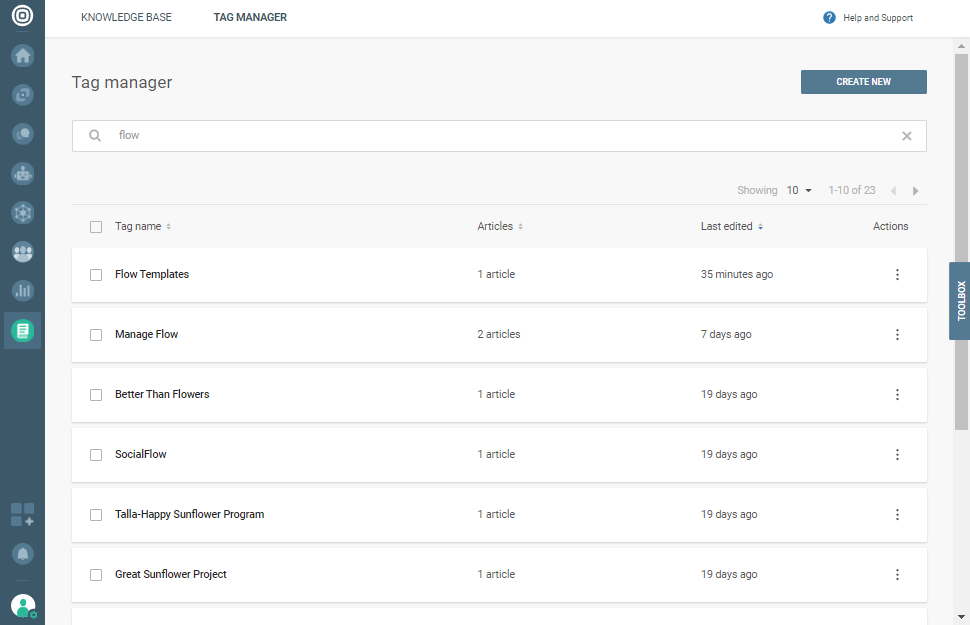Switch to the KNOWLEDGE BASE tab
Screen dimensions: 970x625
[126, 17]
